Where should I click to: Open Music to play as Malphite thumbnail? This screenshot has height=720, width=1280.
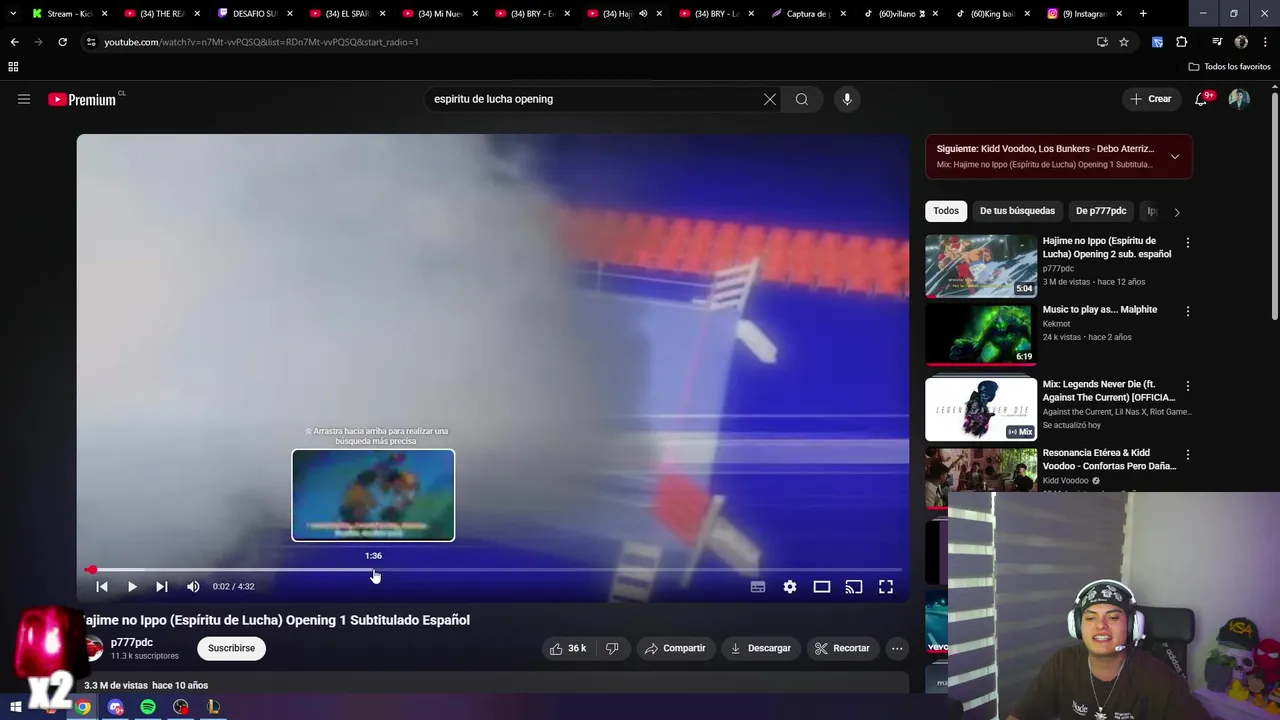(x=981, y=334)
